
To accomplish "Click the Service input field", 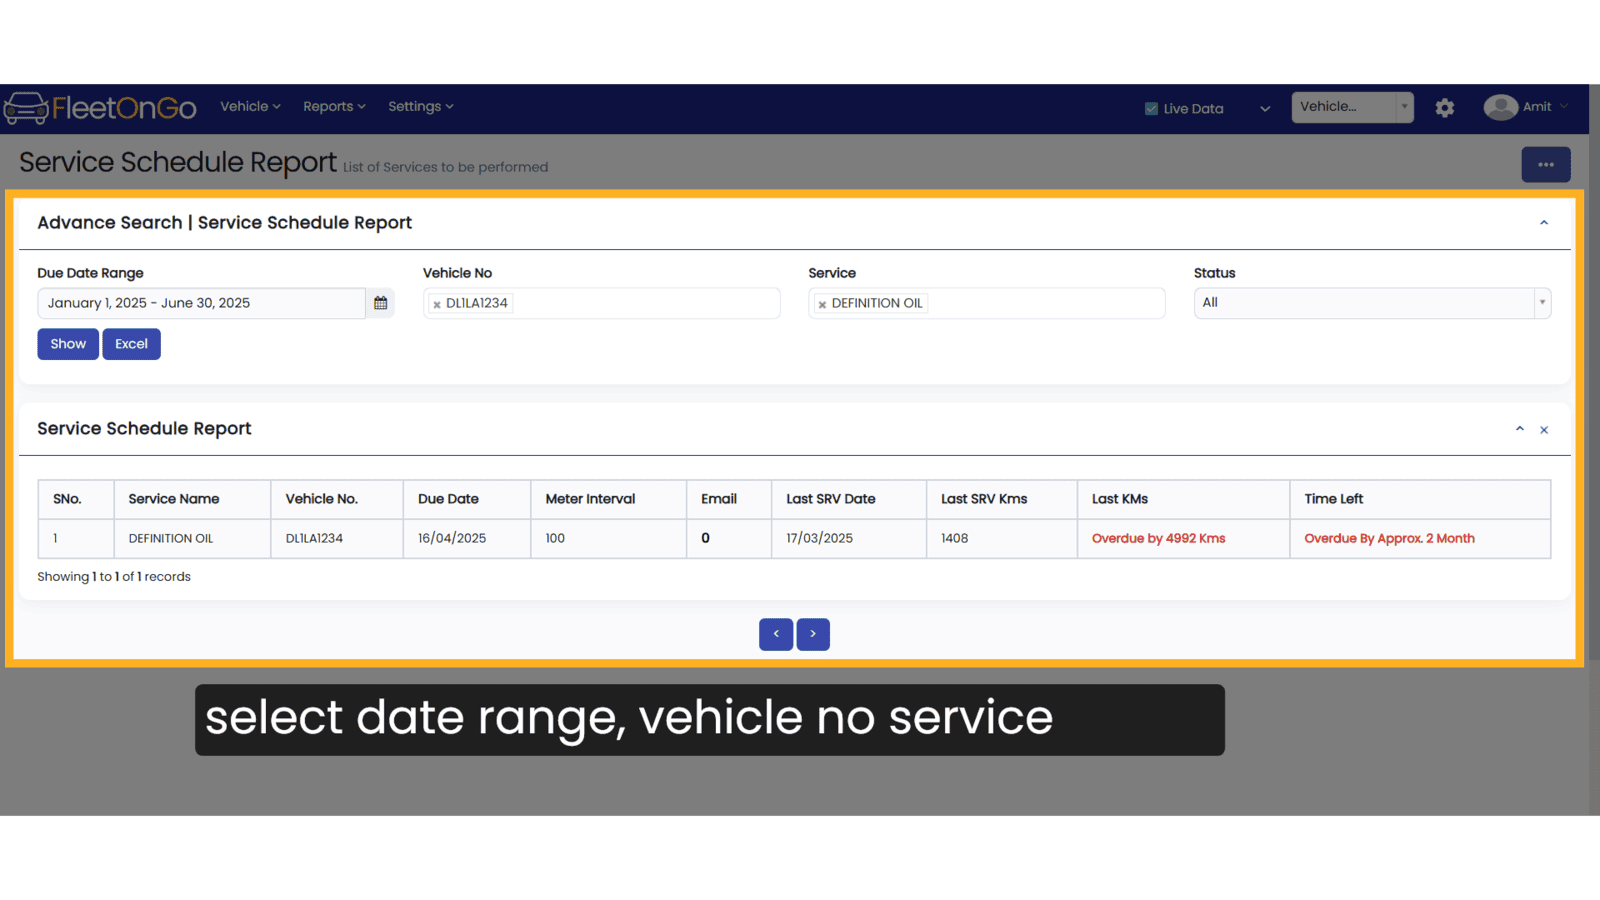I will 987,303.
